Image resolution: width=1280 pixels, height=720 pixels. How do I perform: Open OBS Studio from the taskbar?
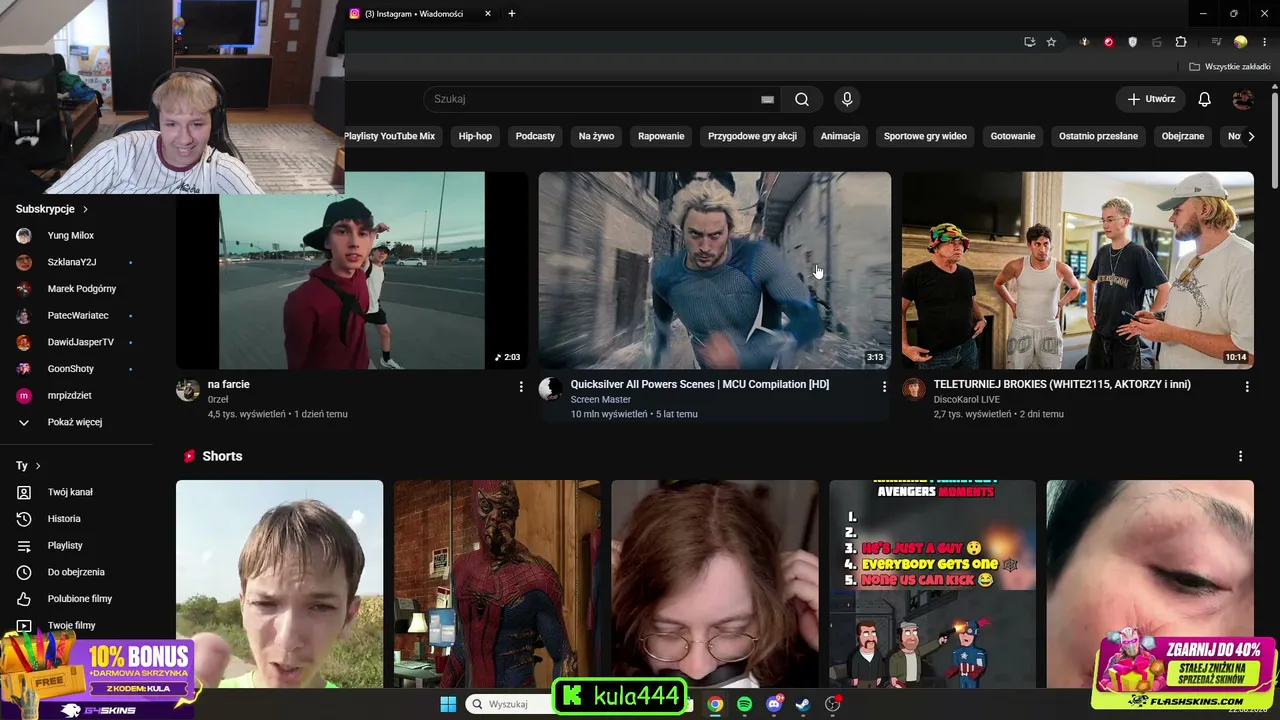tap(832, 704)
